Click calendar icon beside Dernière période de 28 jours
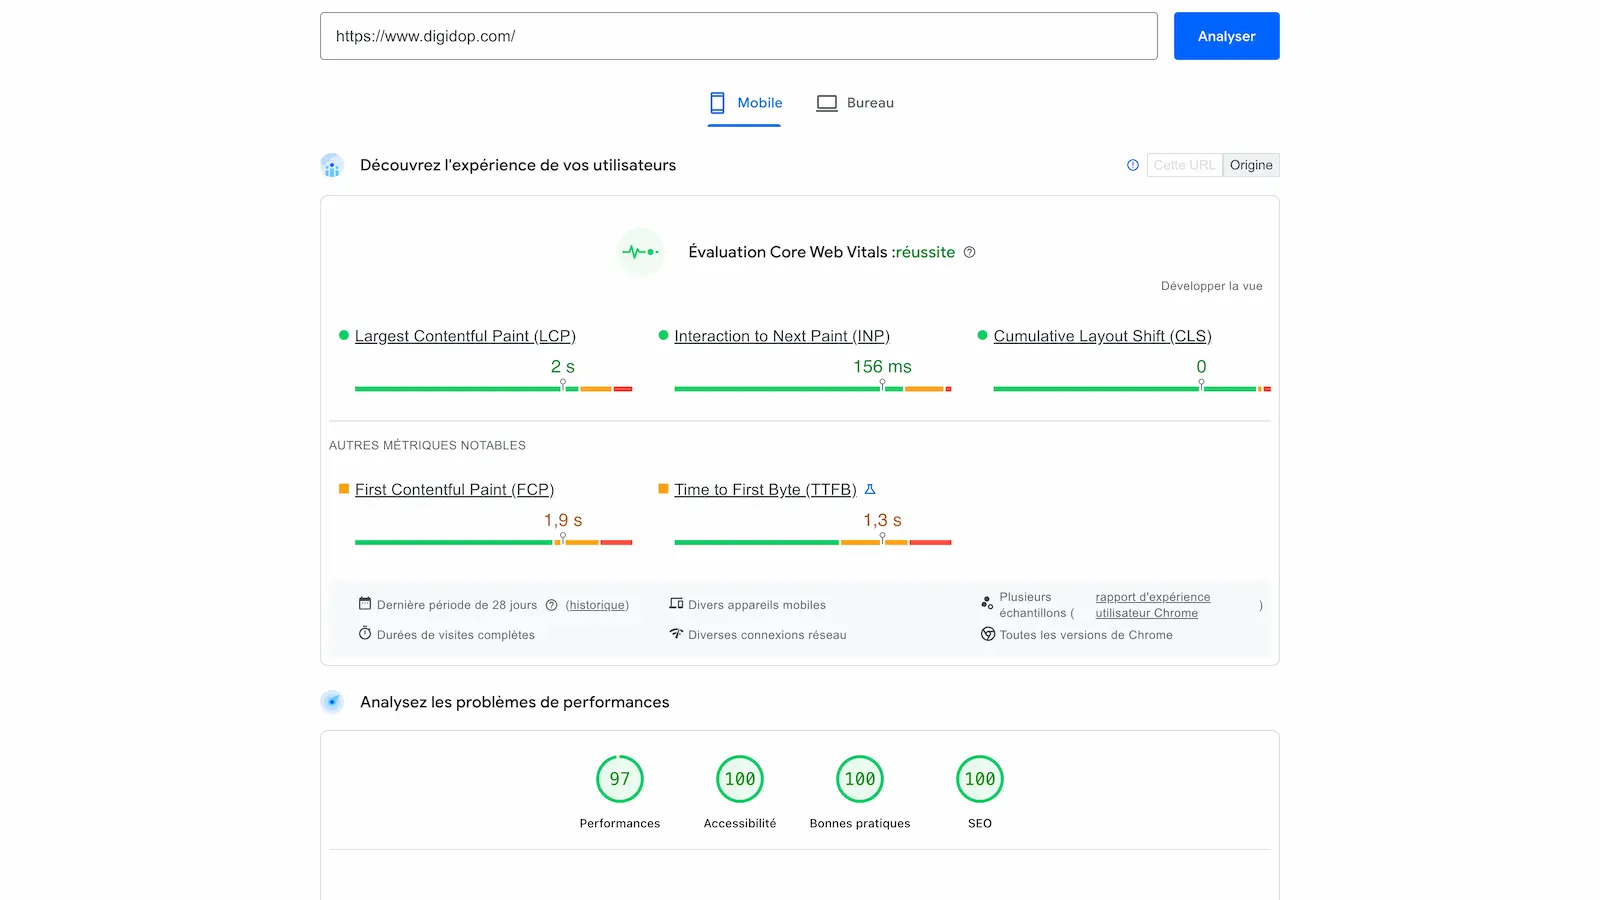 pos(365,604)
